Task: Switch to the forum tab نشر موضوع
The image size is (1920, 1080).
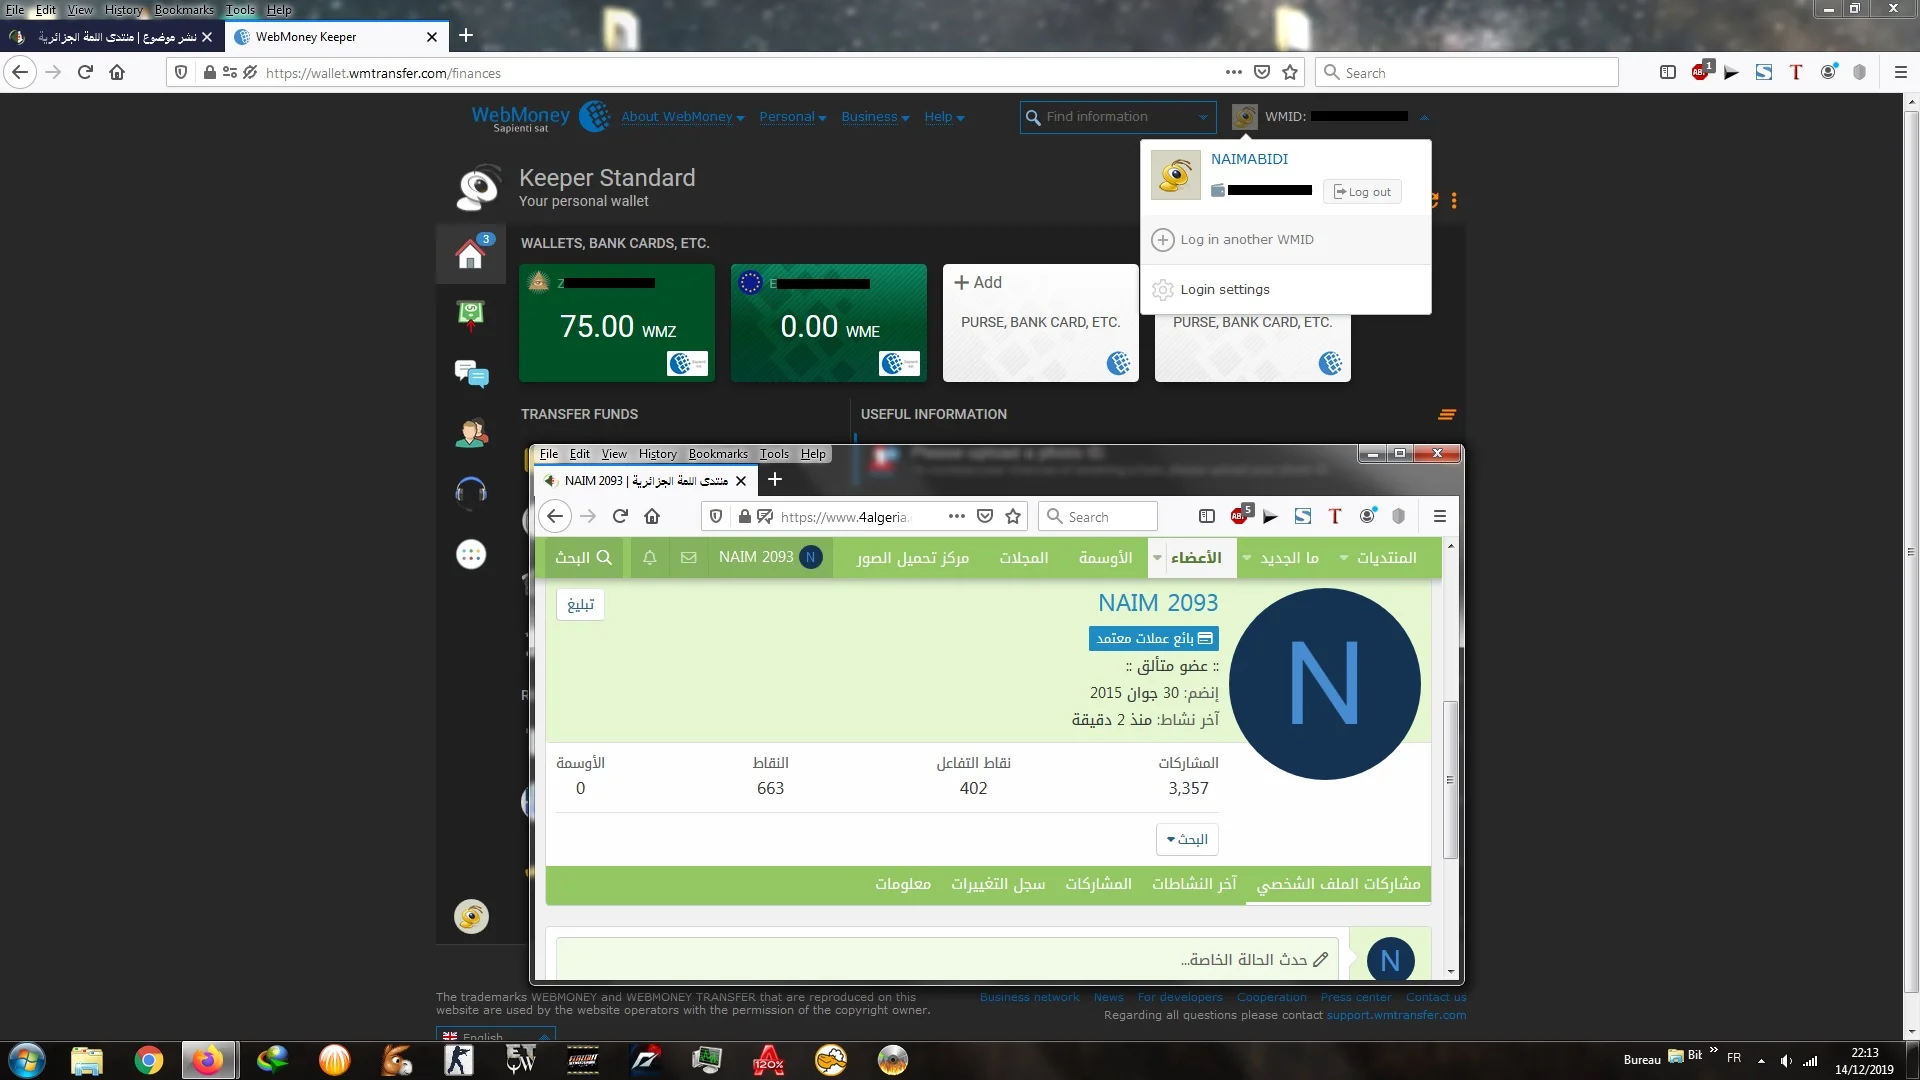Action: [x=110, y=37]
